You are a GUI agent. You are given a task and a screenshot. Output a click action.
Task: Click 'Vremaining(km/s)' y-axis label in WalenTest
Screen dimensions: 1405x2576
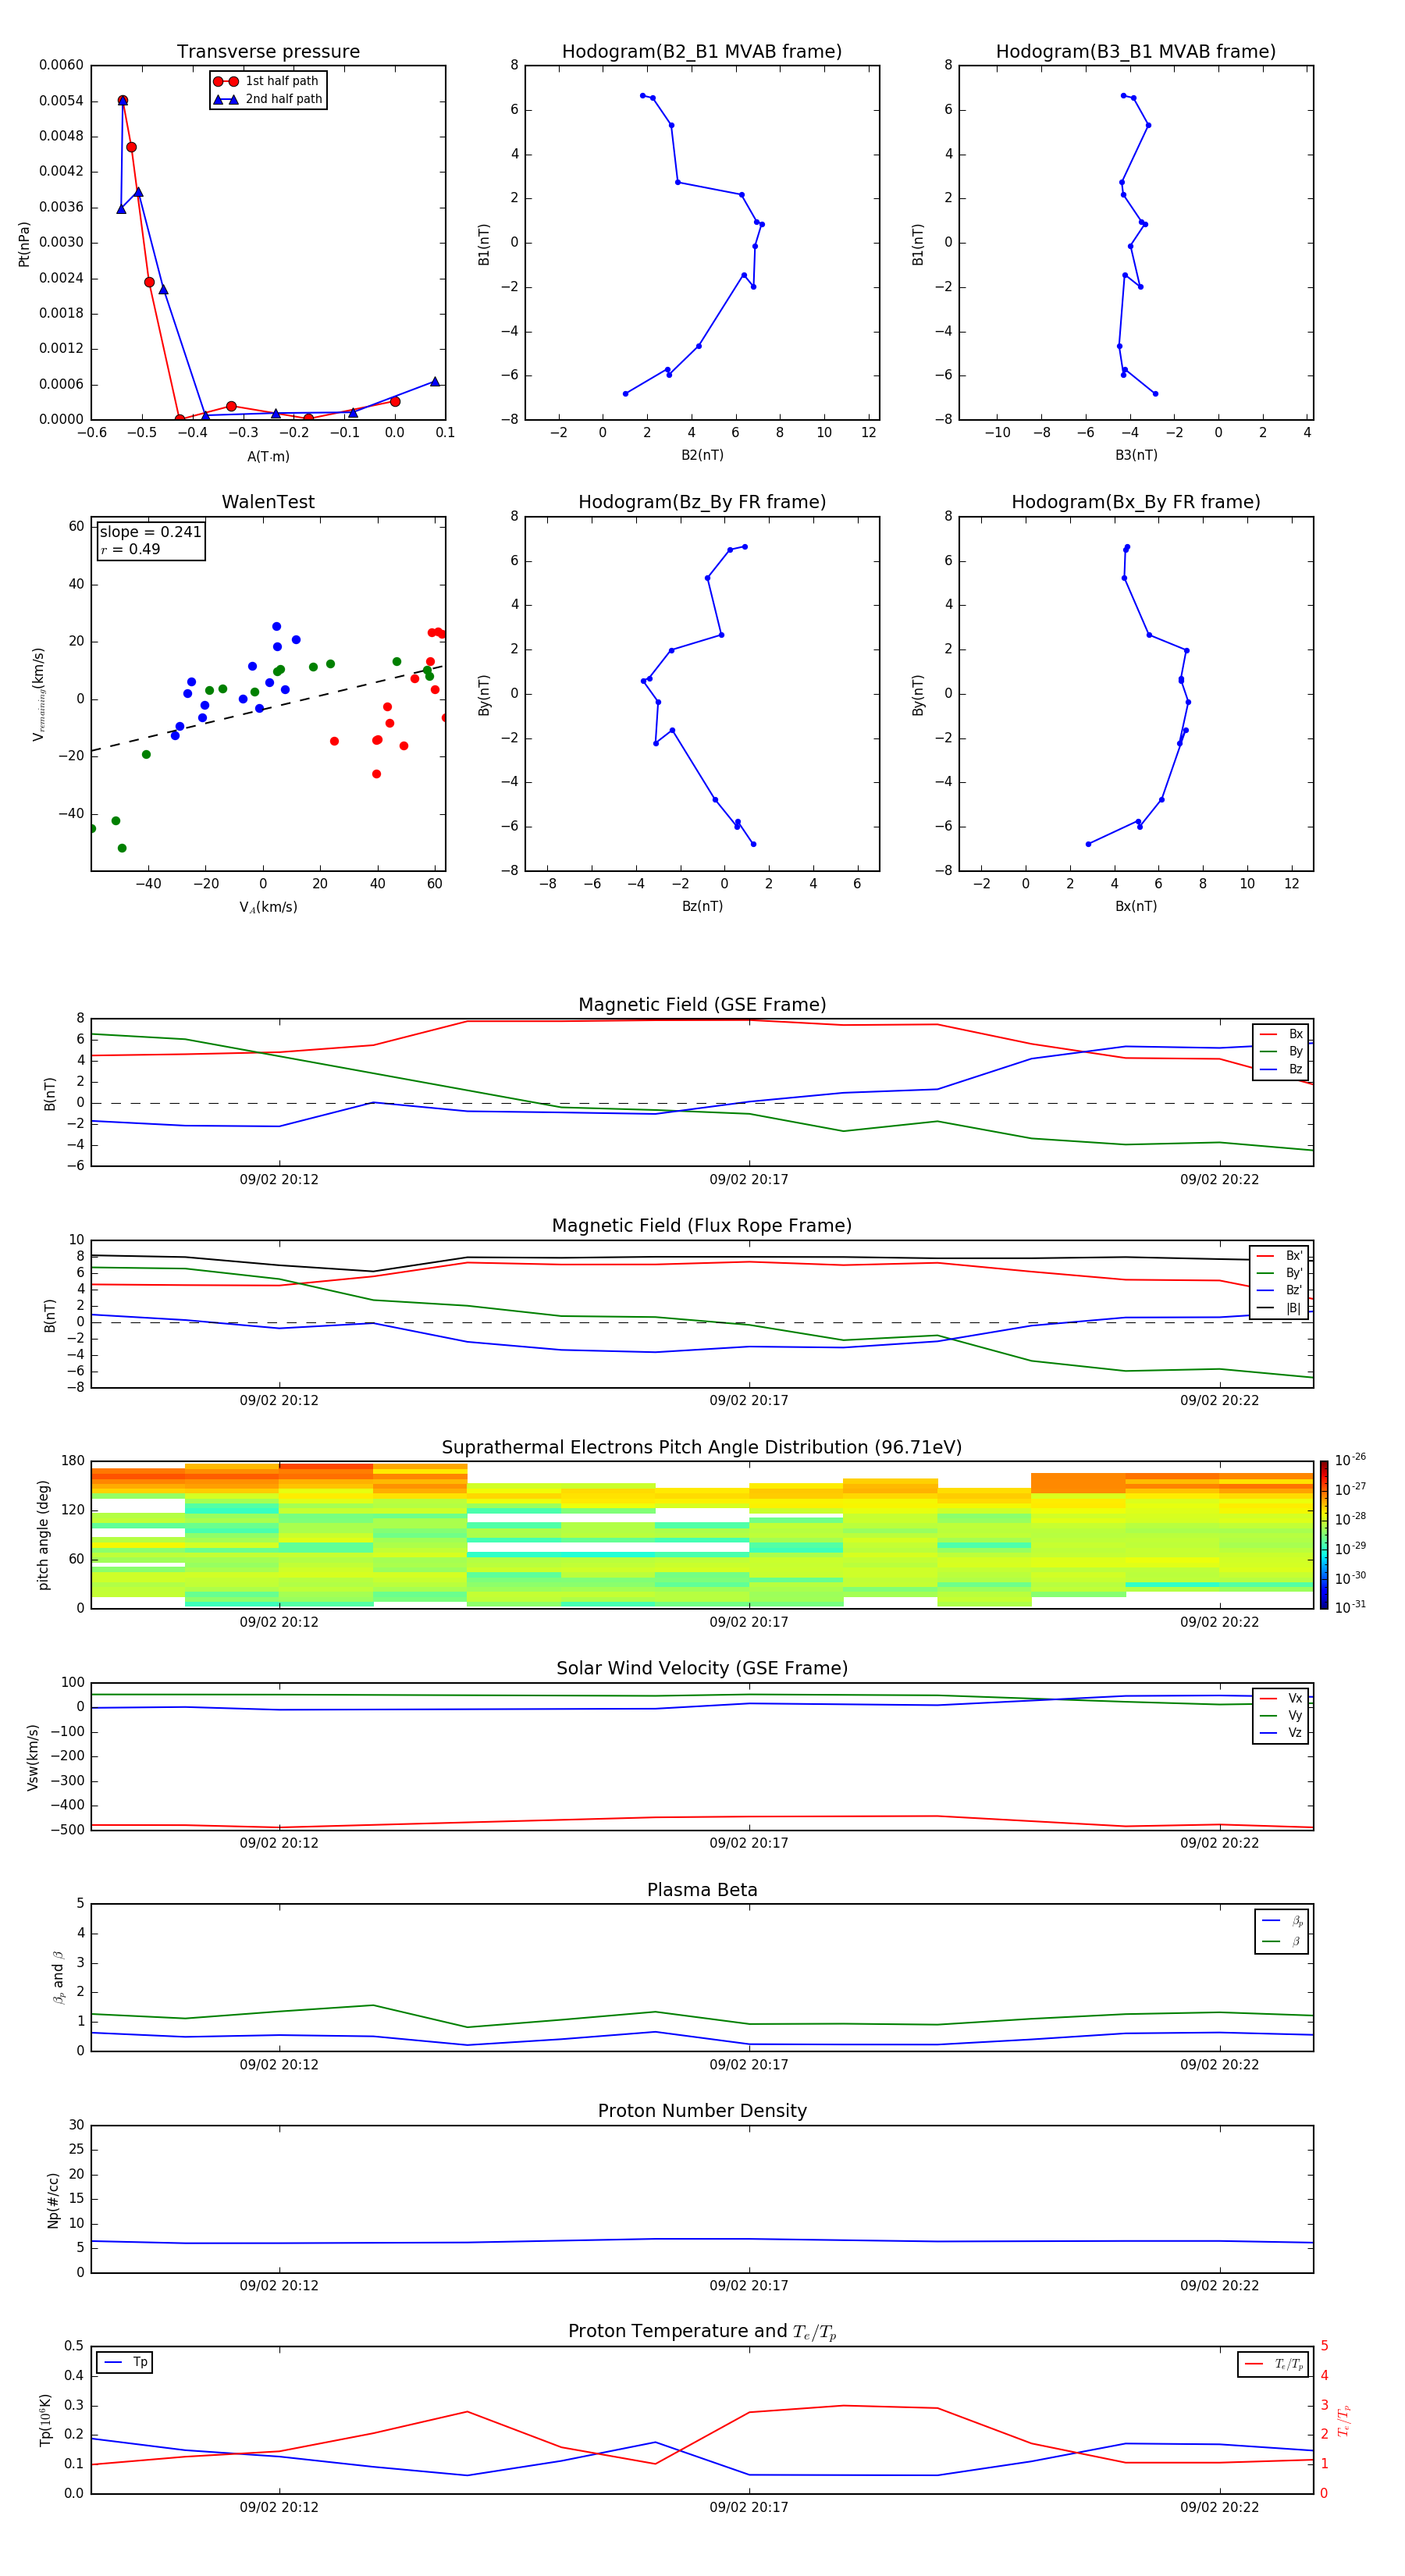[39, 694]
